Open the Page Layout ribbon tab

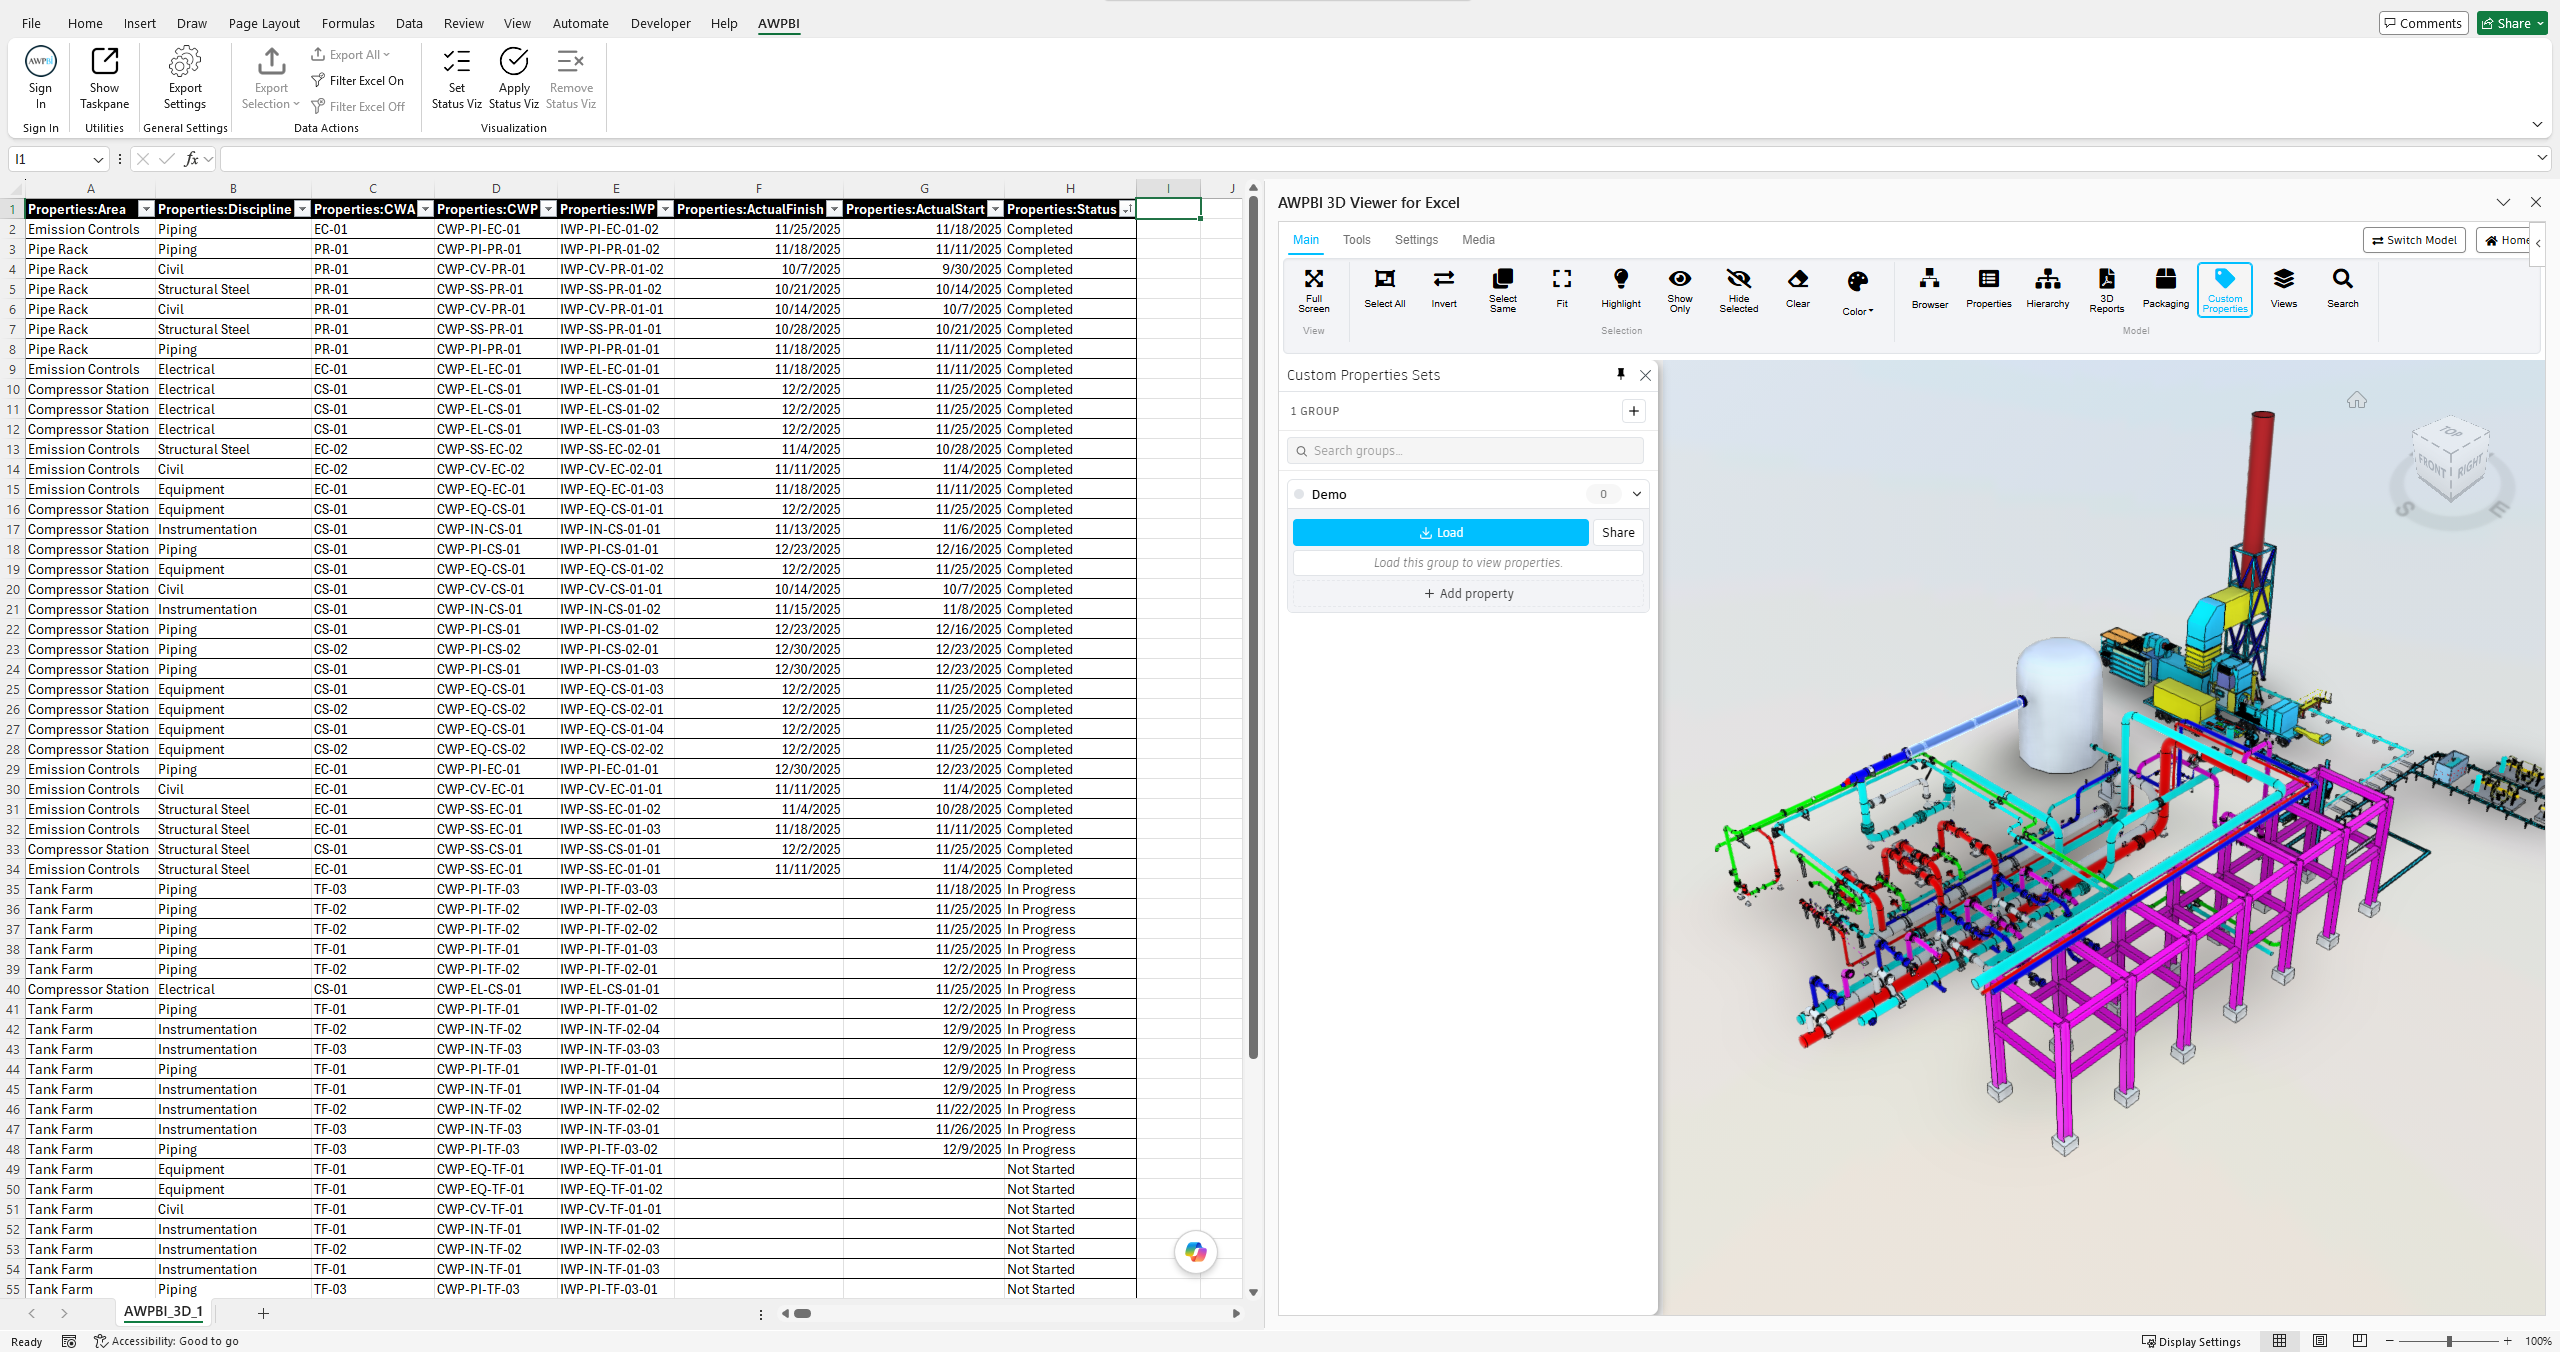point(264,23)
